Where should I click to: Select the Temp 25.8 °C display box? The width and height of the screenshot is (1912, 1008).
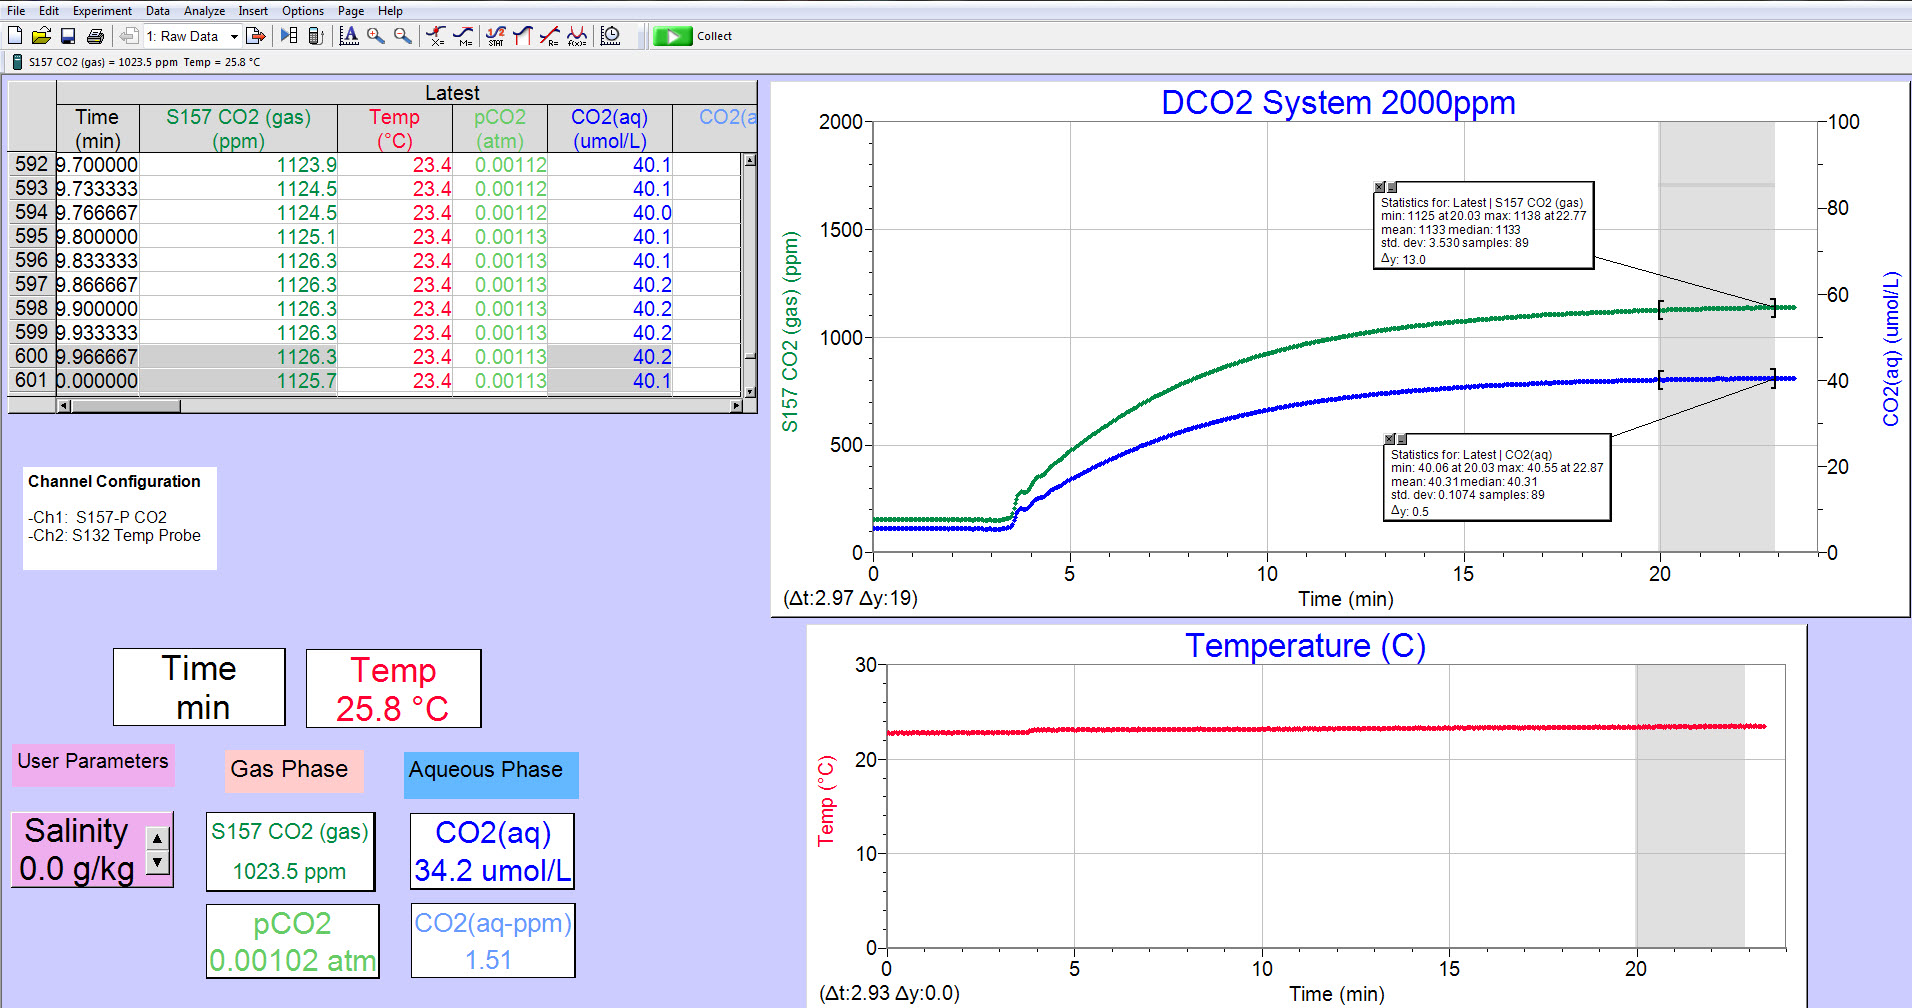(393, 688)
